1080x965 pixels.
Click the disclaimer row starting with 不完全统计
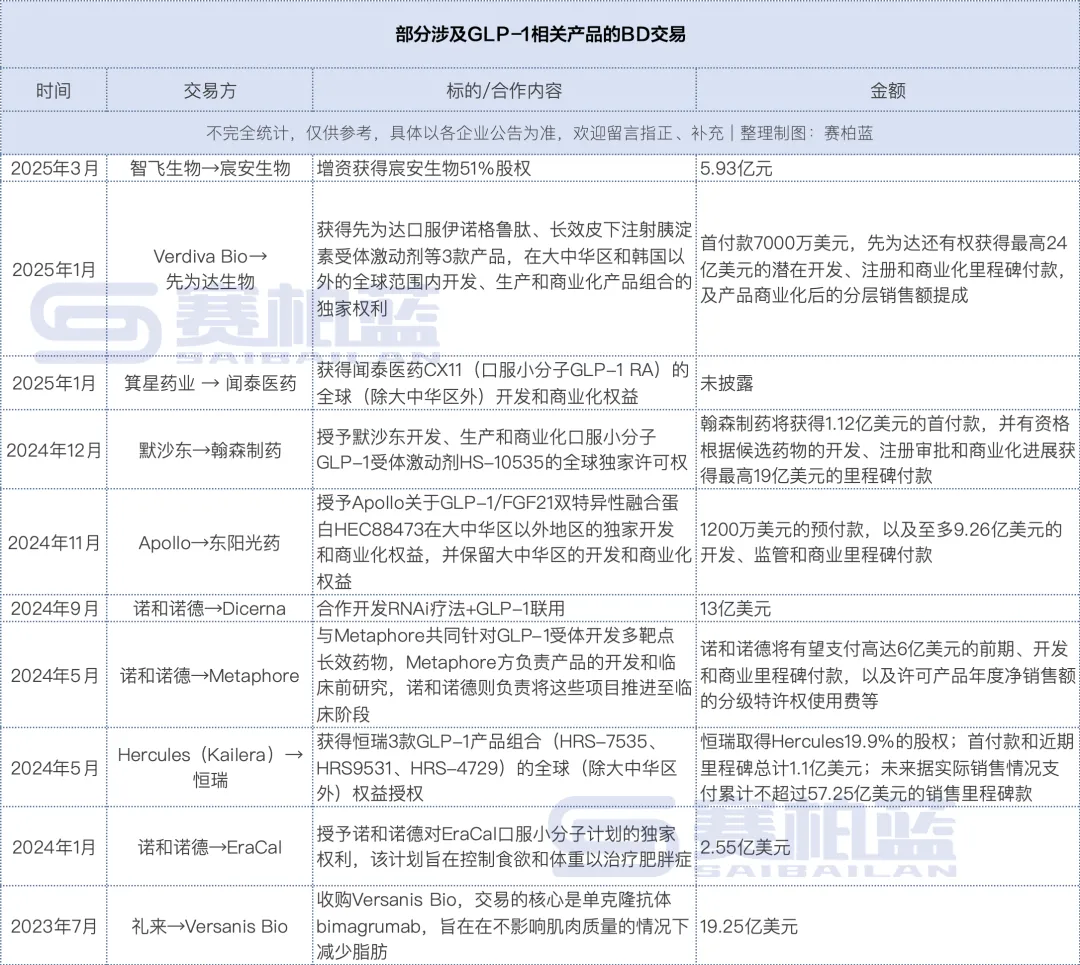540,133
